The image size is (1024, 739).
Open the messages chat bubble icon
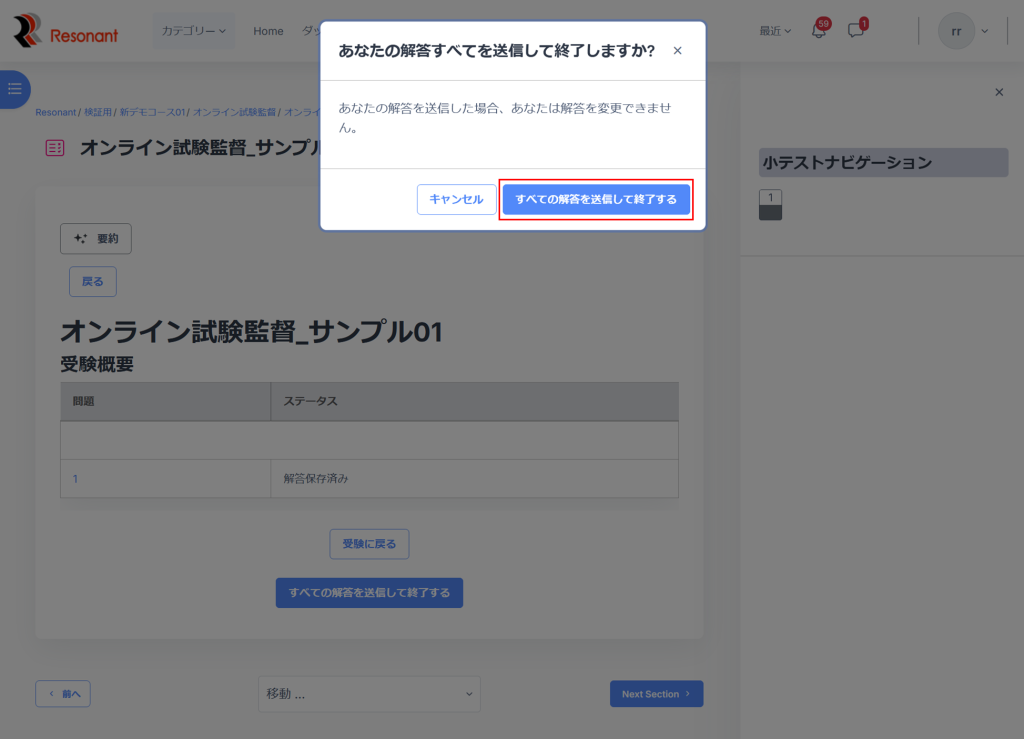[856, 31]
